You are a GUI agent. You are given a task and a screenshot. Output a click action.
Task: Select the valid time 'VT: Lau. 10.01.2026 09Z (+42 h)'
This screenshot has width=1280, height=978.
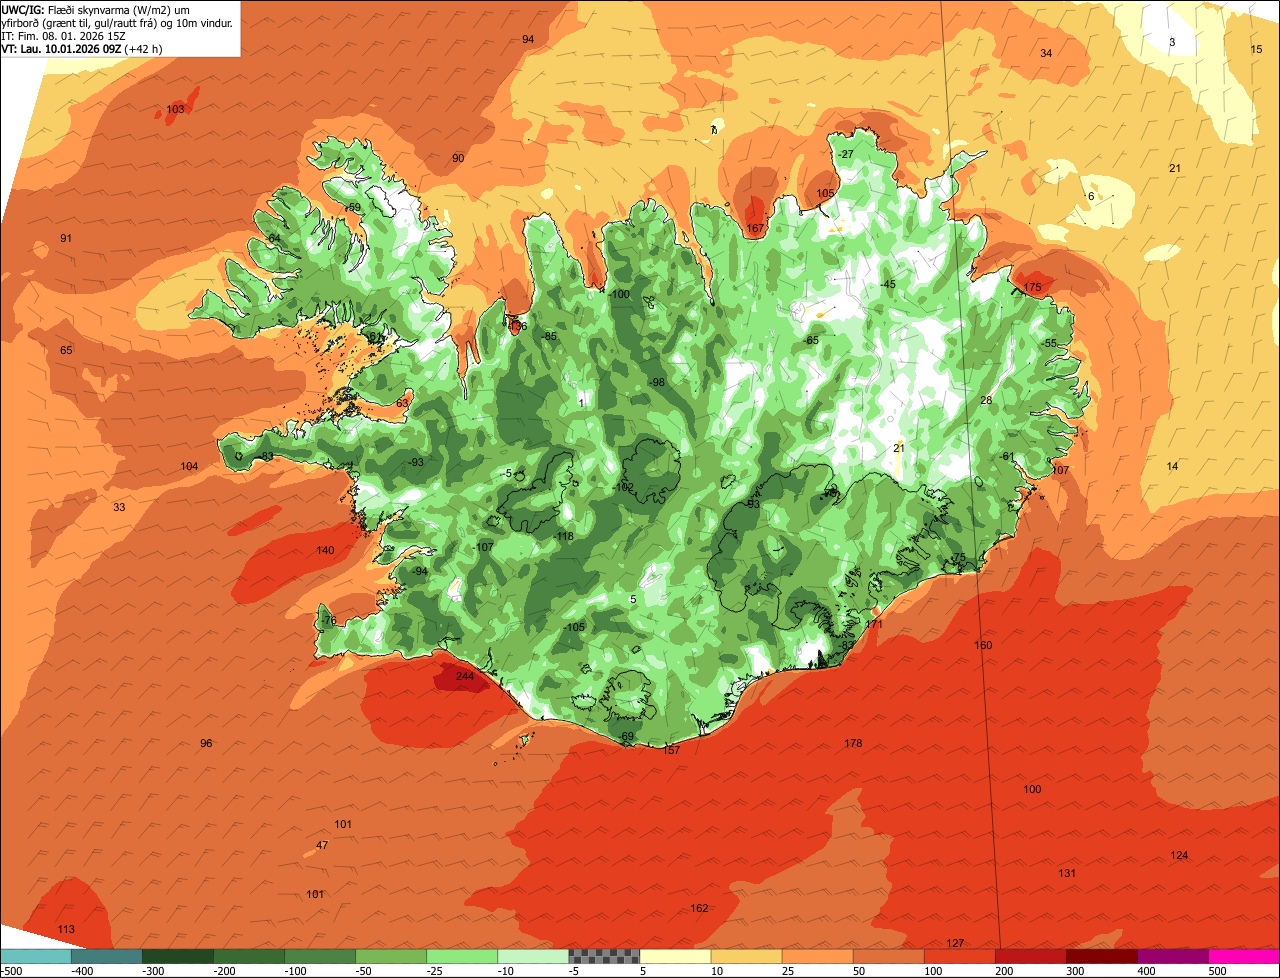point(82,48)
